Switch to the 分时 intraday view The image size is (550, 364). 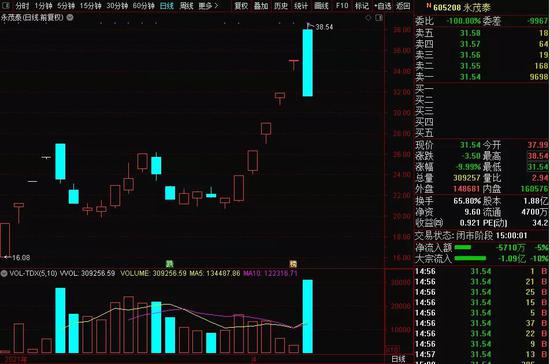tap(22, 6)
